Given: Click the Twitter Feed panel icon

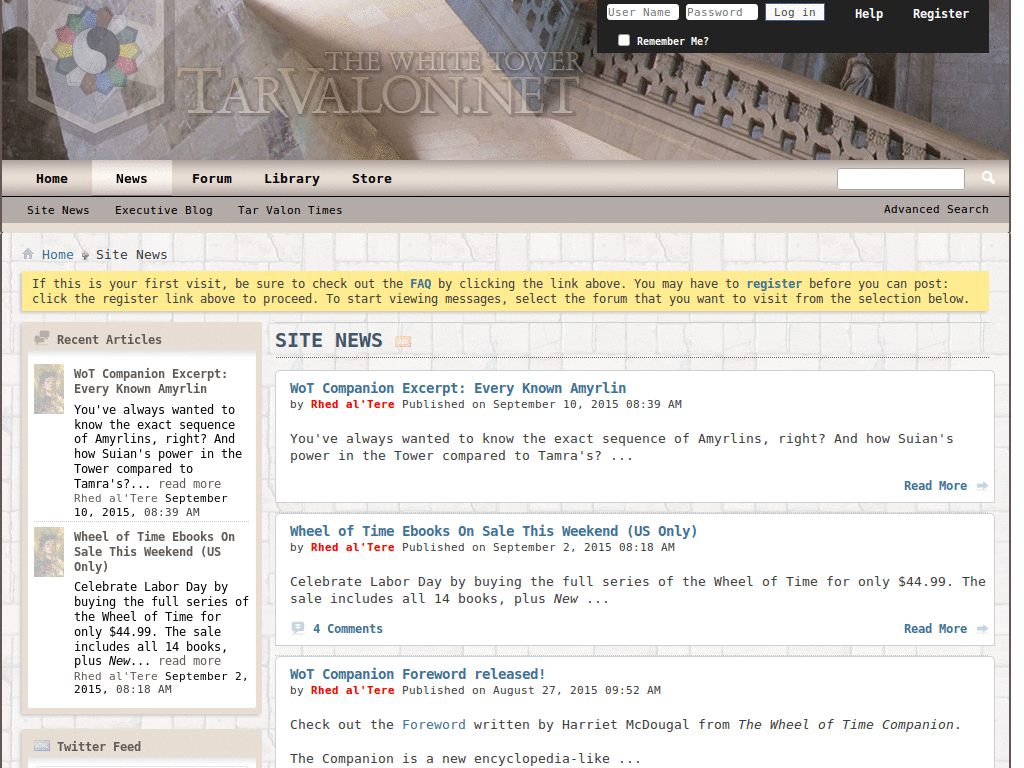Looking at the screenshot, I should pyautogui.click(x=42, y=746).
